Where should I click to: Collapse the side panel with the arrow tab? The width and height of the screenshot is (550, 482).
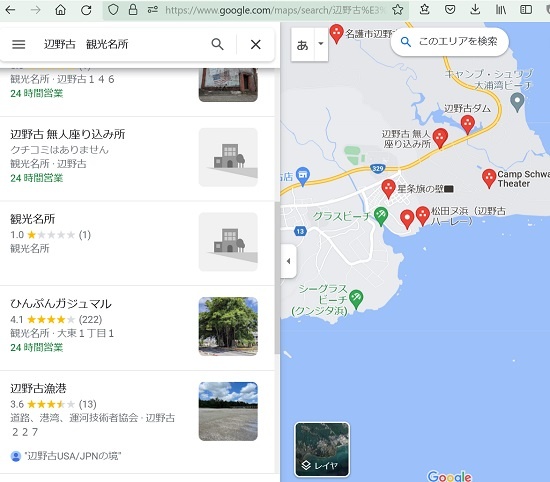[x=288, y=261]
